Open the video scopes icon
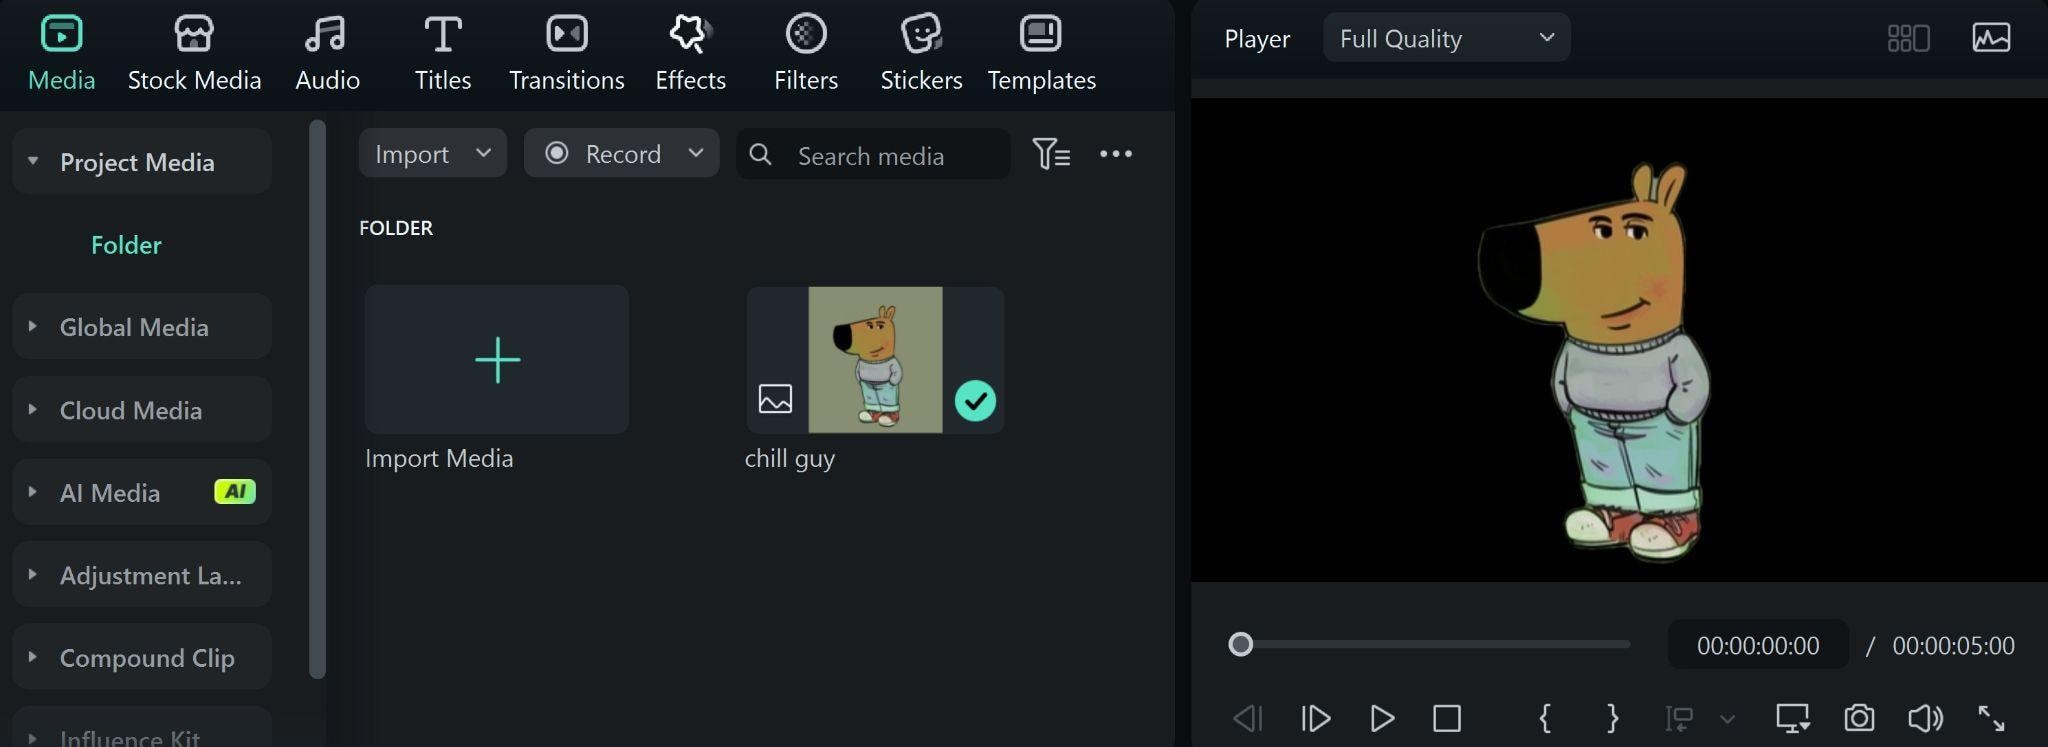The image size is (2048, 747). pyautogui.click(x=1991, y=38)
